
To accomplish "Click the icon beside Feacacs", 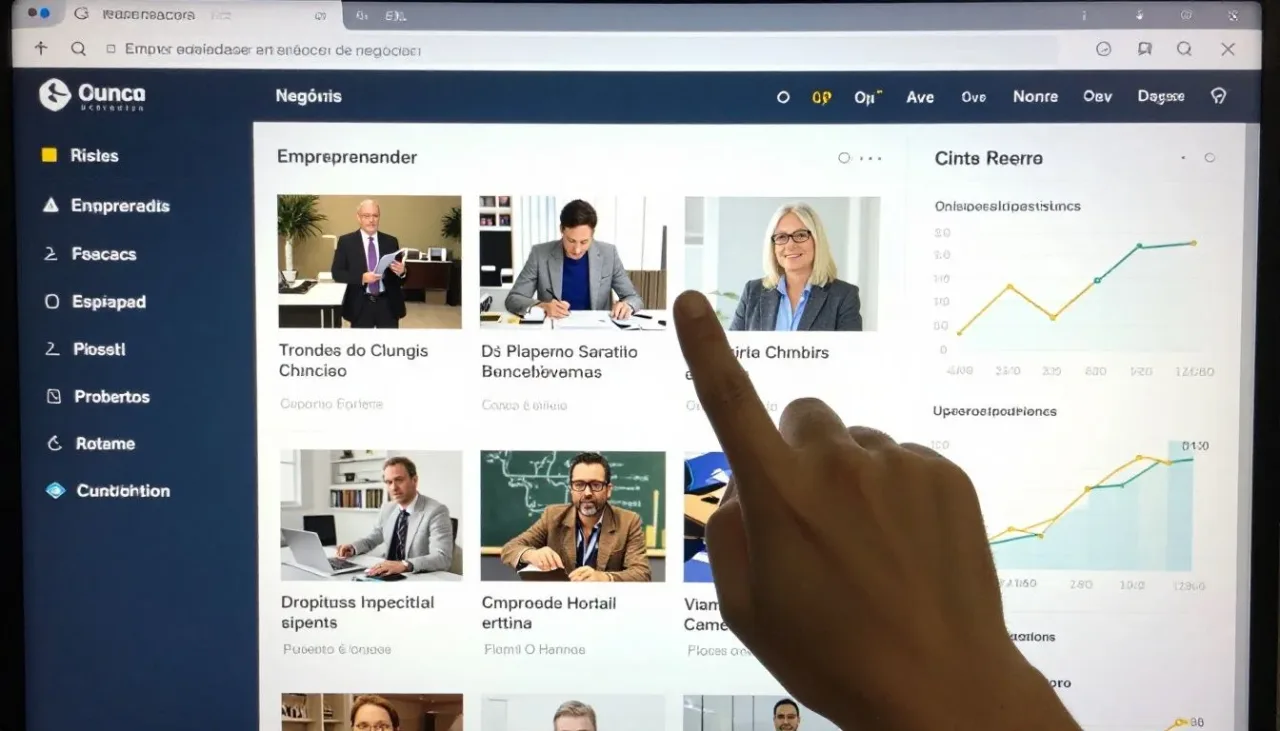I will click(51, 254).
